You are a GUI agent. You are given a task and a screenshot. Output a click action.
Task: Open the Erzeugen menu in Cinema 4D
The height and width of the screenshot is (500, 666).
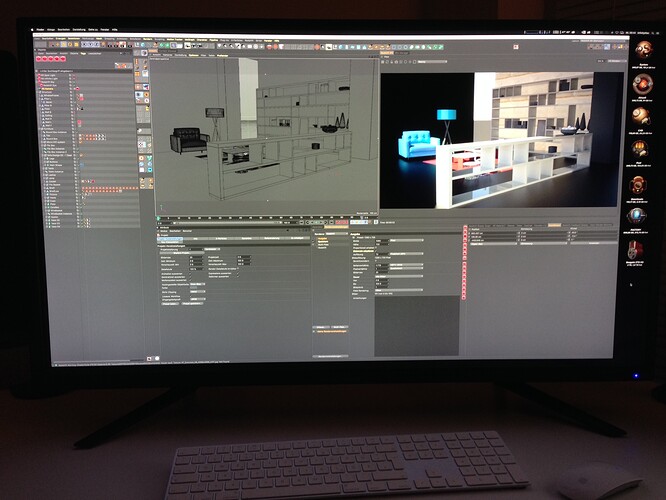[x=61, y=39]
